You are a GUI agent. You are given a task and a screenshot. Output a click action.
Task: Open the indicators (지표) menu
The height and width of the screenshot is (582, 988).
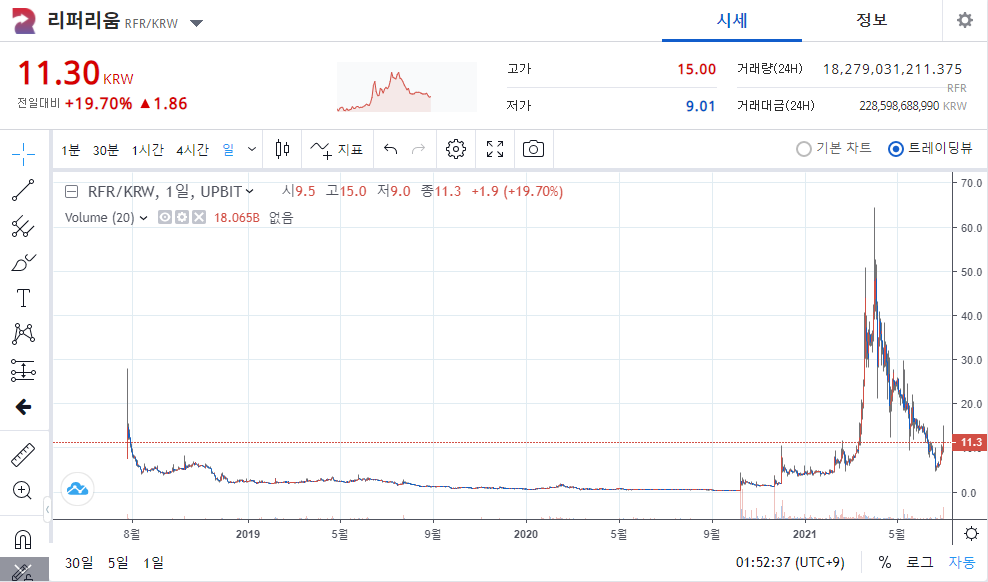(x=337, y=149)
